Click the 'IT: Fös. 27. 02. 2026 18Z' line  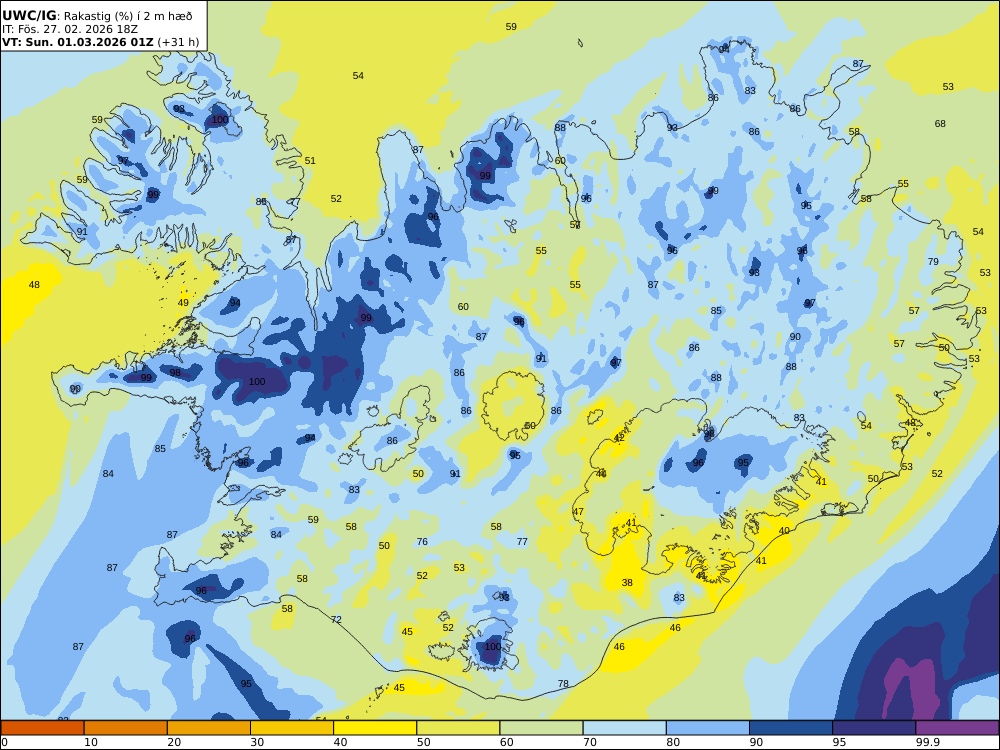pyautogui.click(x=70, y=29)
